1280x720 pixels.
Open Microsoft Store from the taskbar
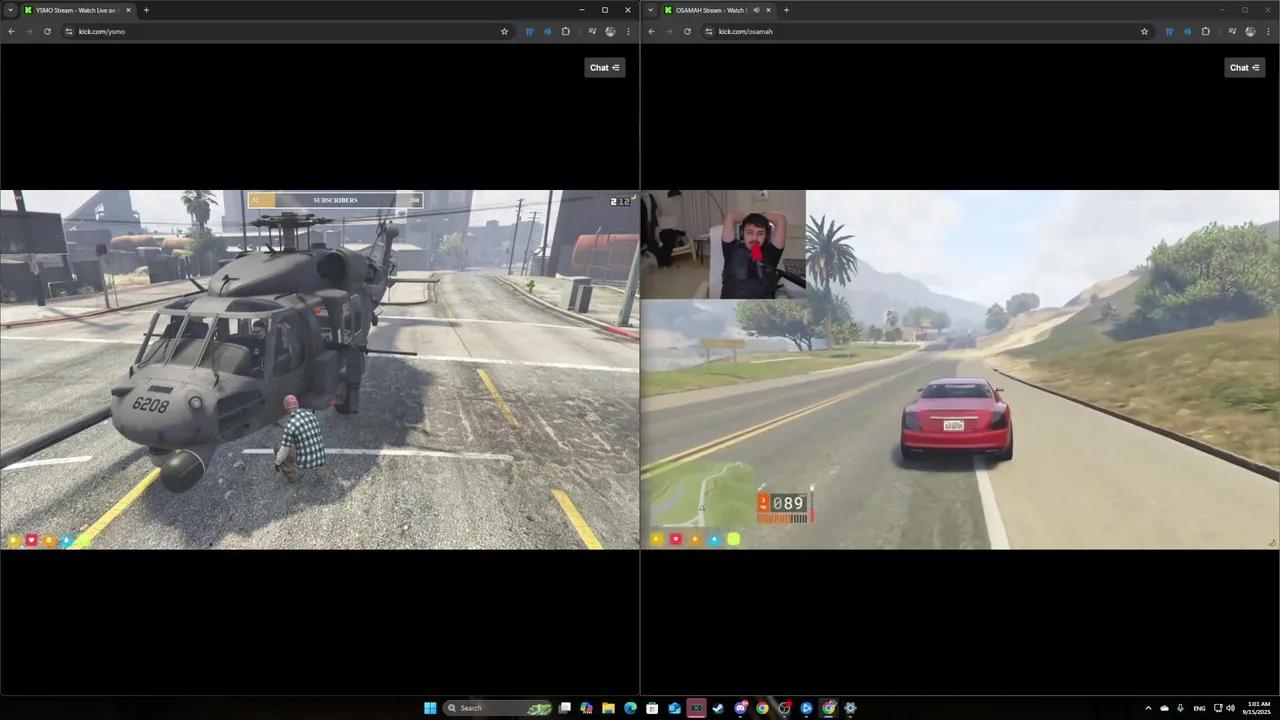point(652,708)
